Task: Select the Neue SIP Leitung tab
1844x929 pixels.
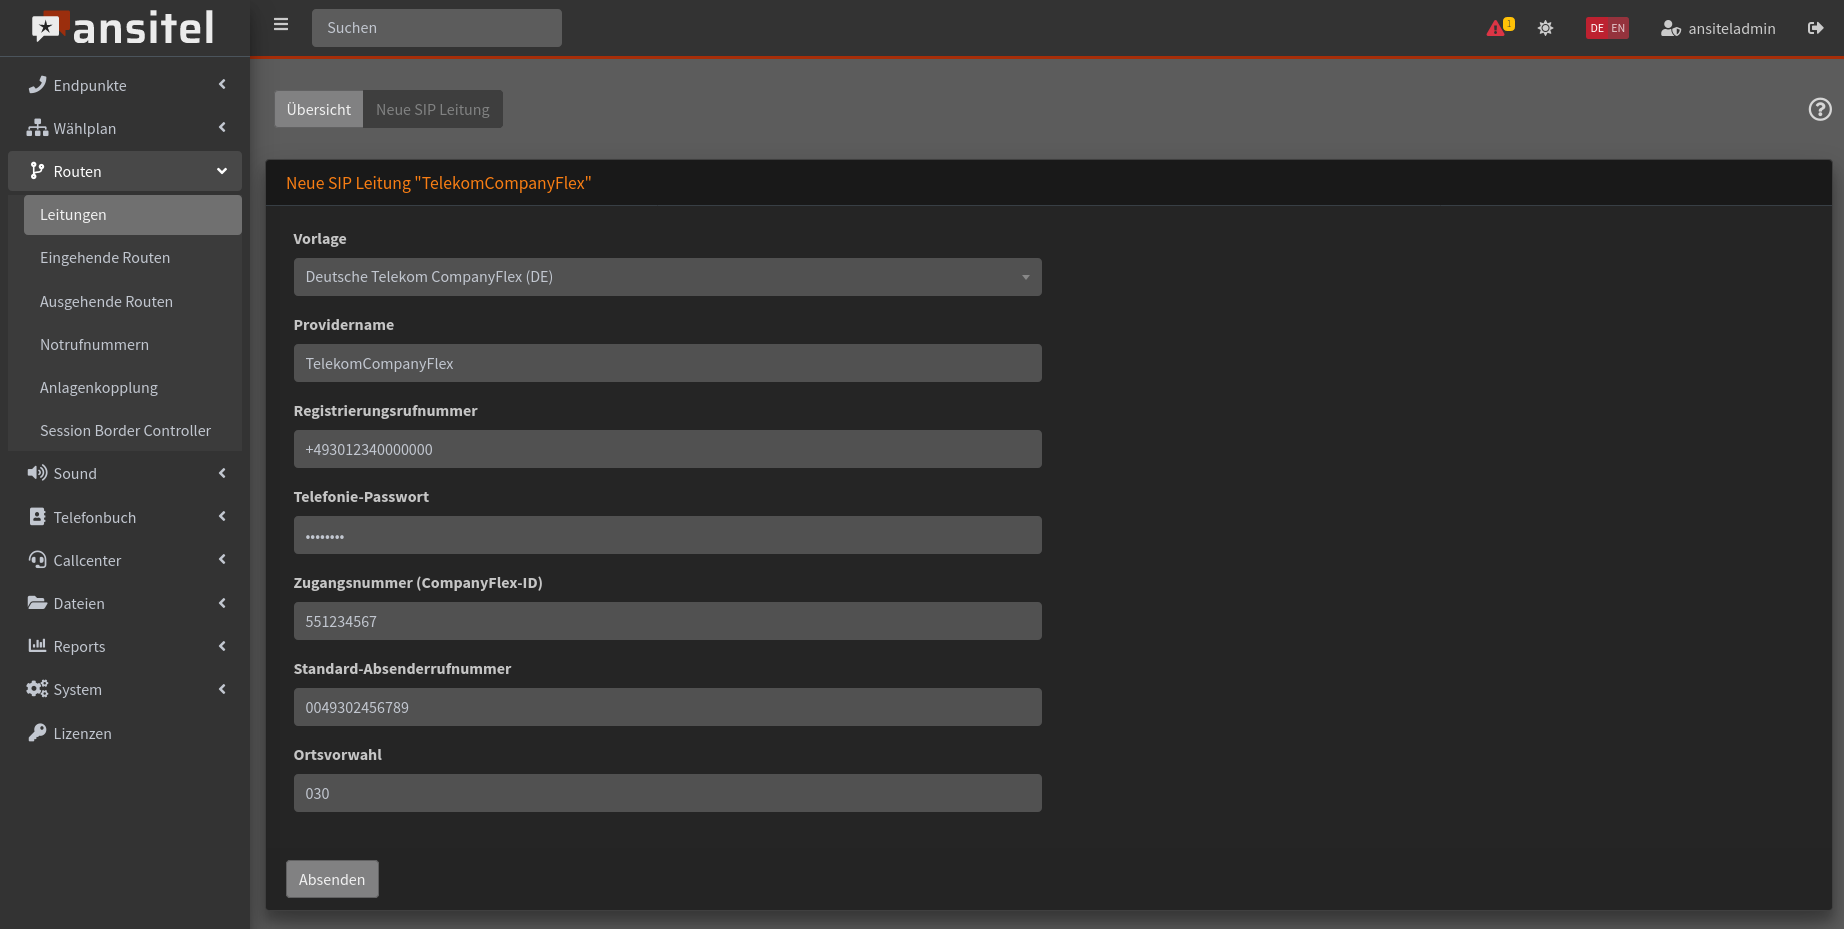Action: 432,109
